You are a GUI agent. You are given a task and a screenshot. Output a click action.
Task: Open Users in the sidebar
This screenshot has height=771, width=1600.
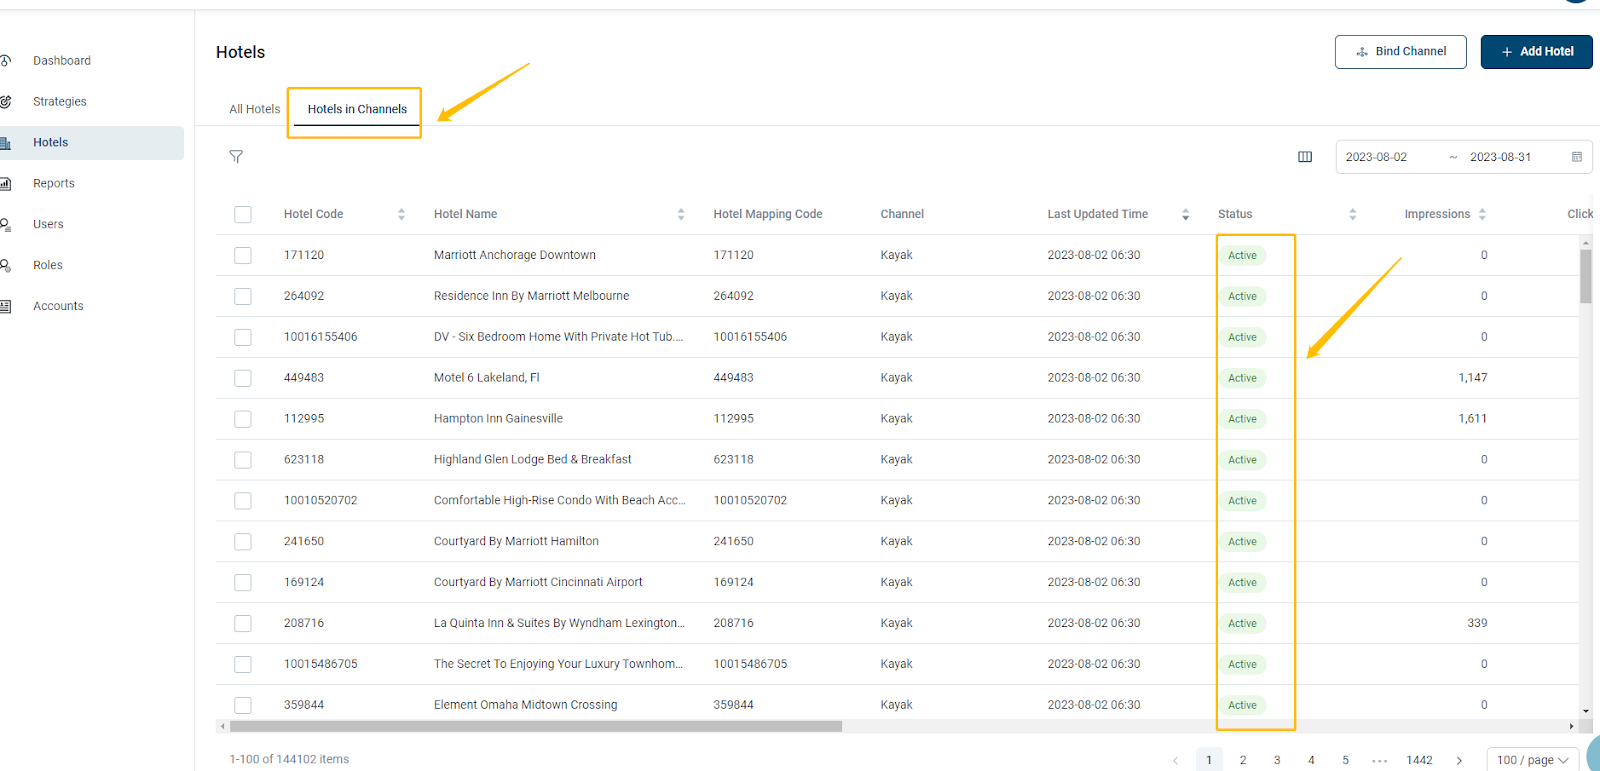click(48, 225)
